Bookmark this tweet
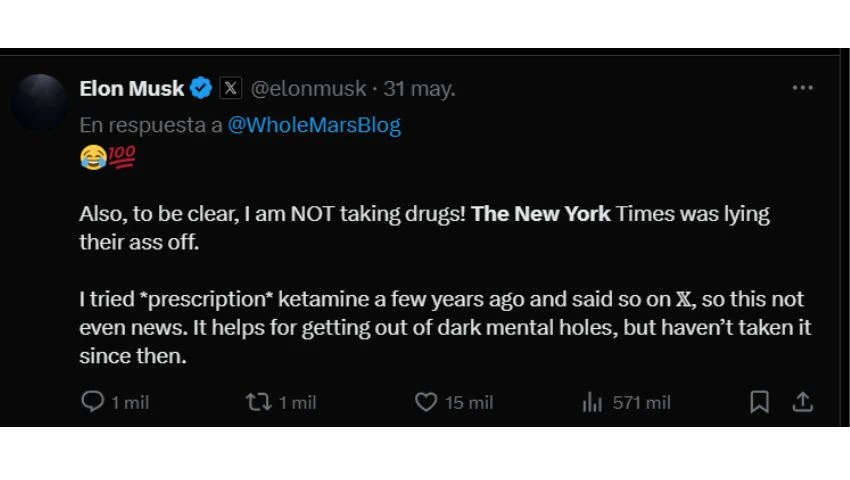This screenshot has width=850, height=480. click(759, 402)
